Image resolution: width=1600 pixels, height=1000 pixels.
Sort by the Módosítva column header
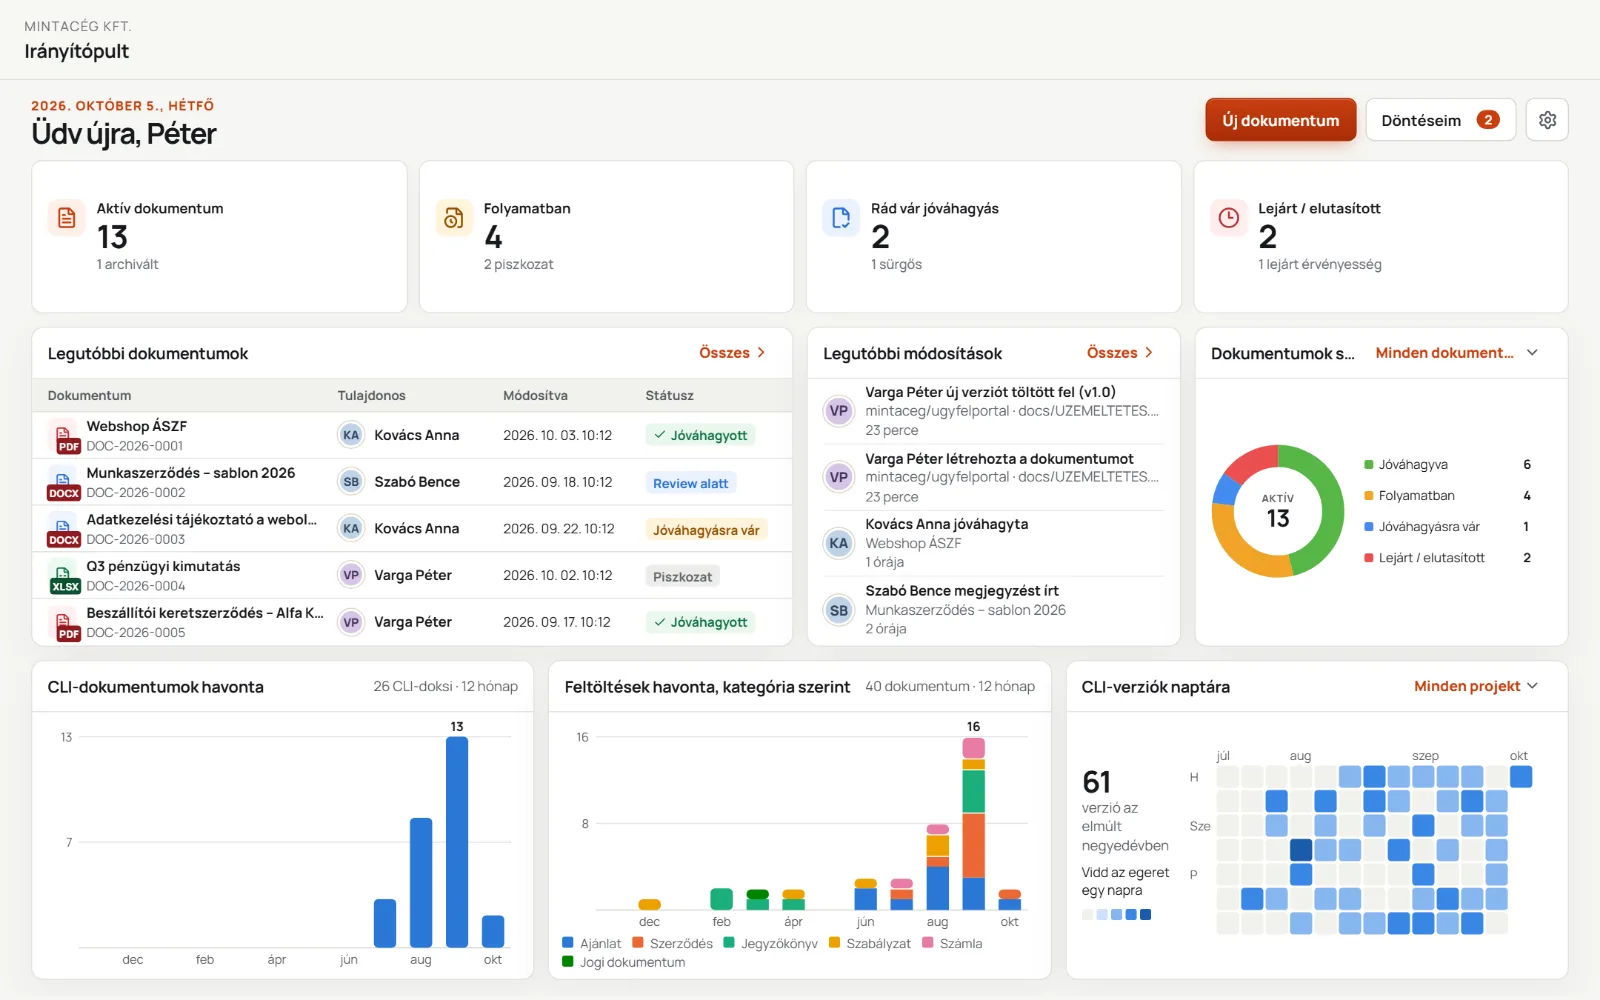click(535, 396)
